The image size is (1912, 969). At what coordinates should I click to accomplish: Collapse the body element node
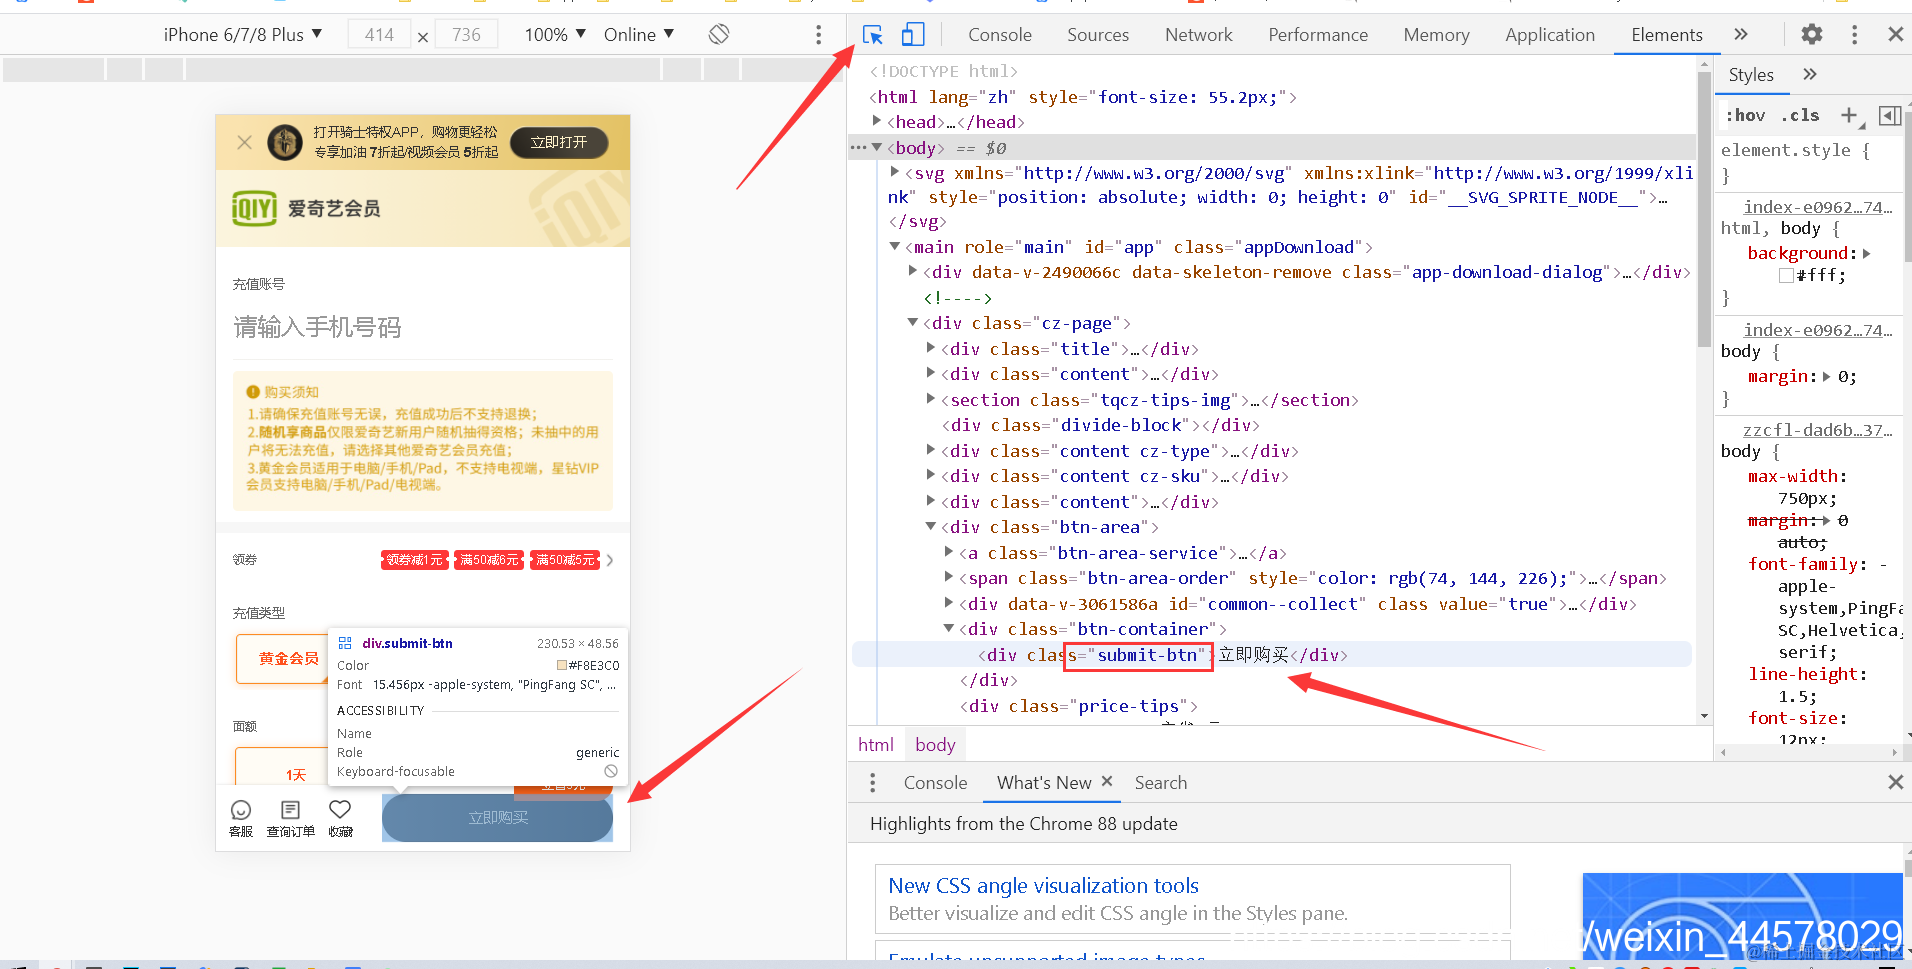coord(877,148)
